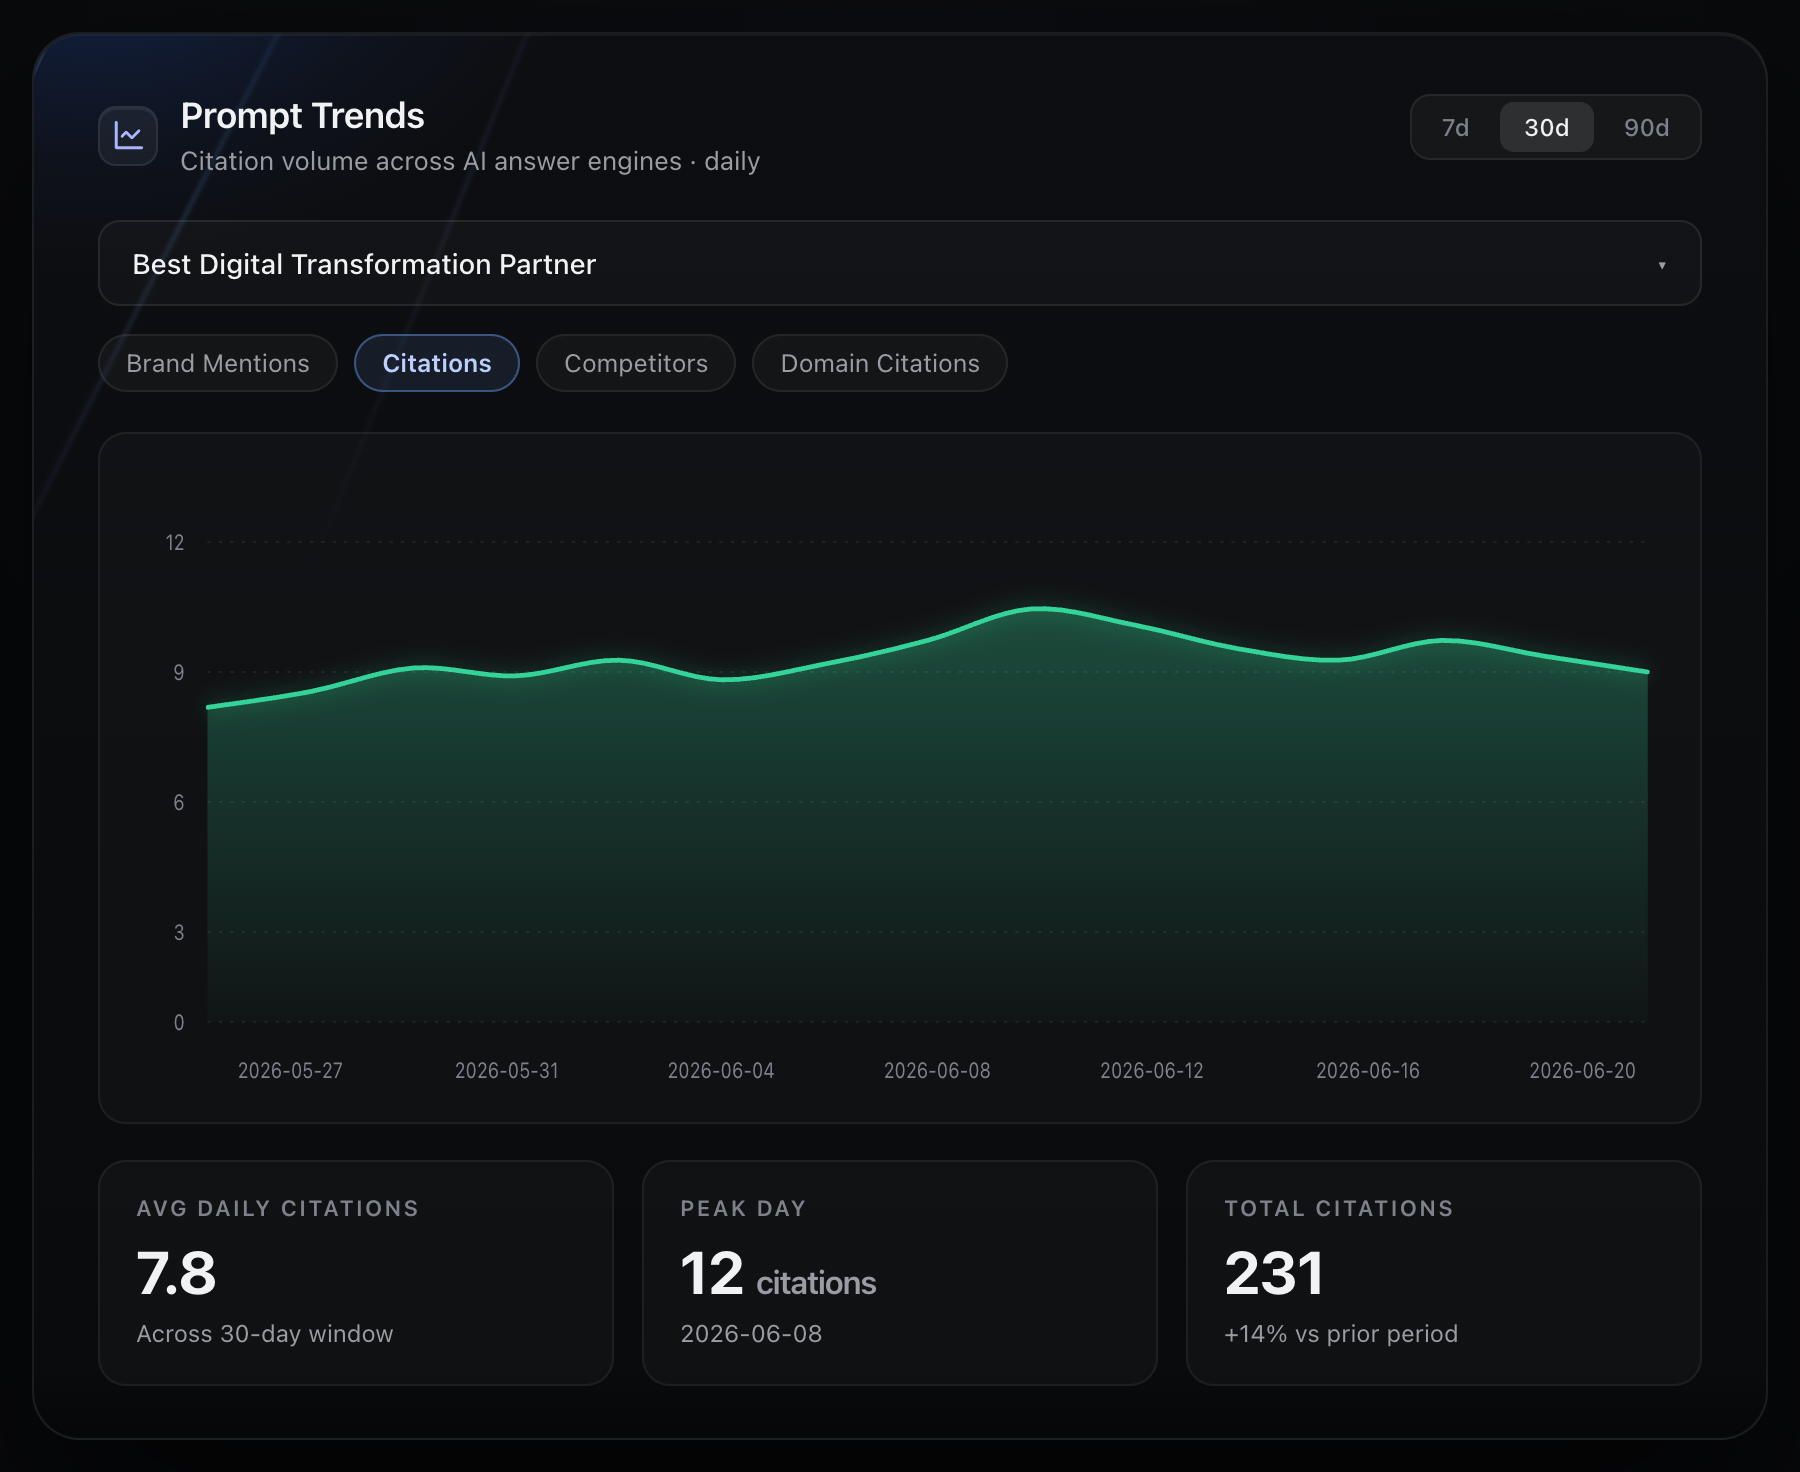Screen dimensions: 1800x1472
Task: Click the 3 y-axis label
Action: click(179, 932)
